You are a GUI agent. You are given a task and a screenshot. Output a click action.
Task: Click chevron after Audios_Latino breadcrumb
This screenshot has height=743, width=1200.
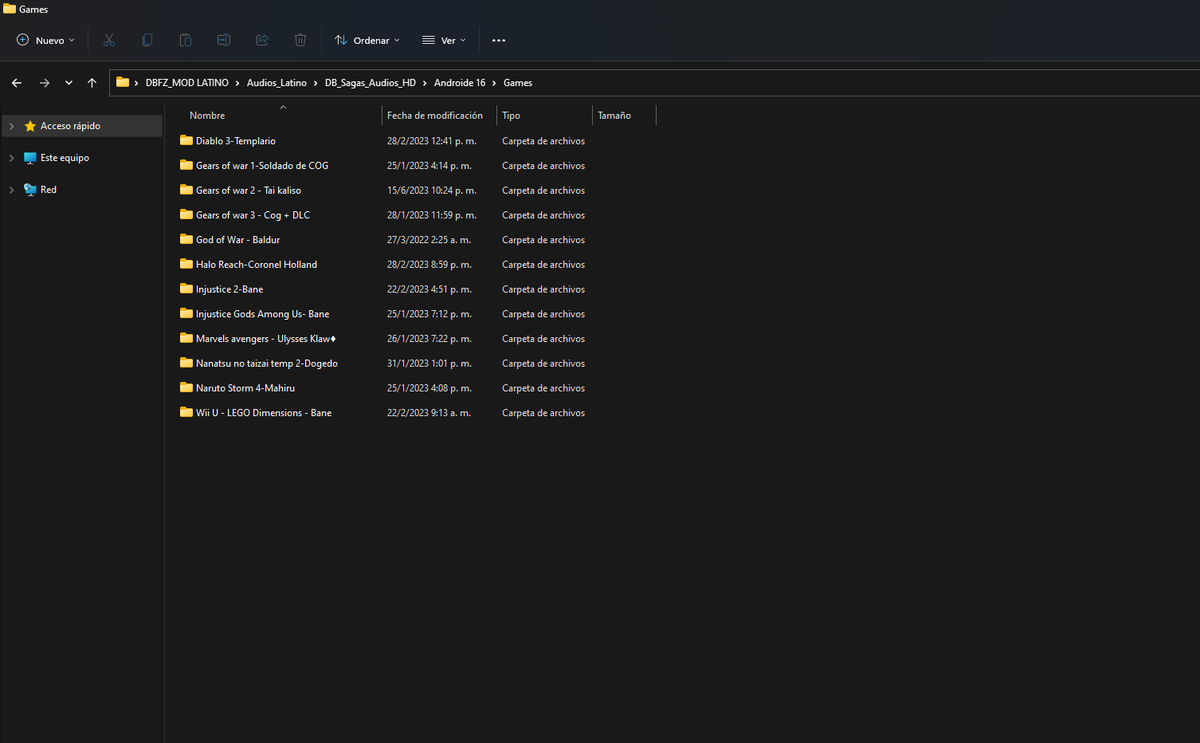click(x=316, y=83)
